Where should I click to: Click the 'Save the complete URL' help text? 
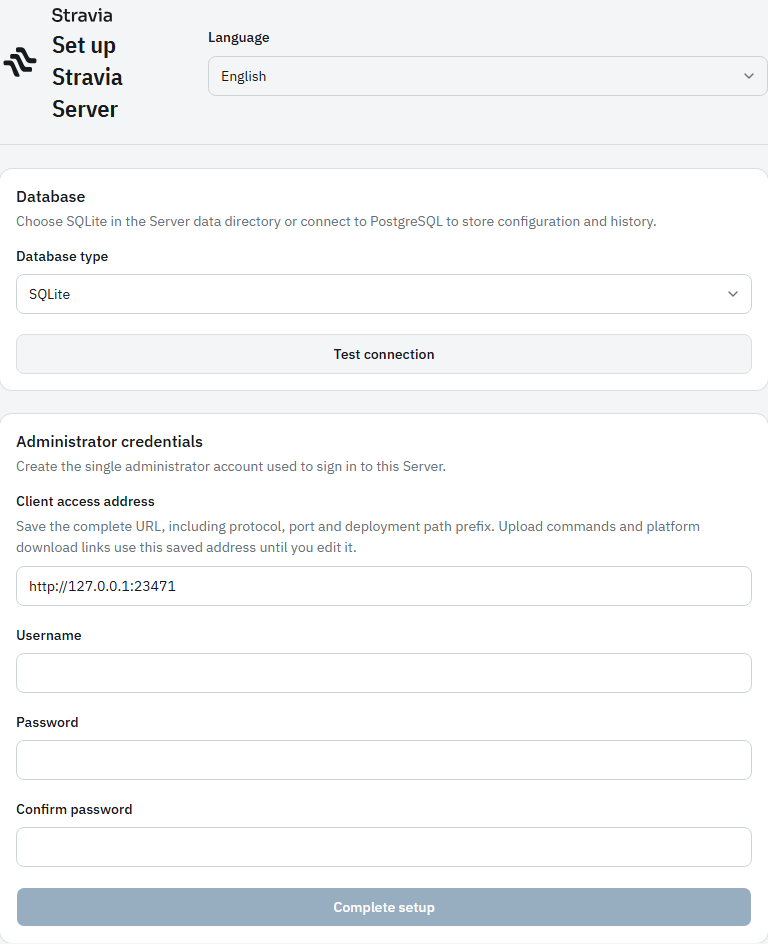[x=358, y=537]
